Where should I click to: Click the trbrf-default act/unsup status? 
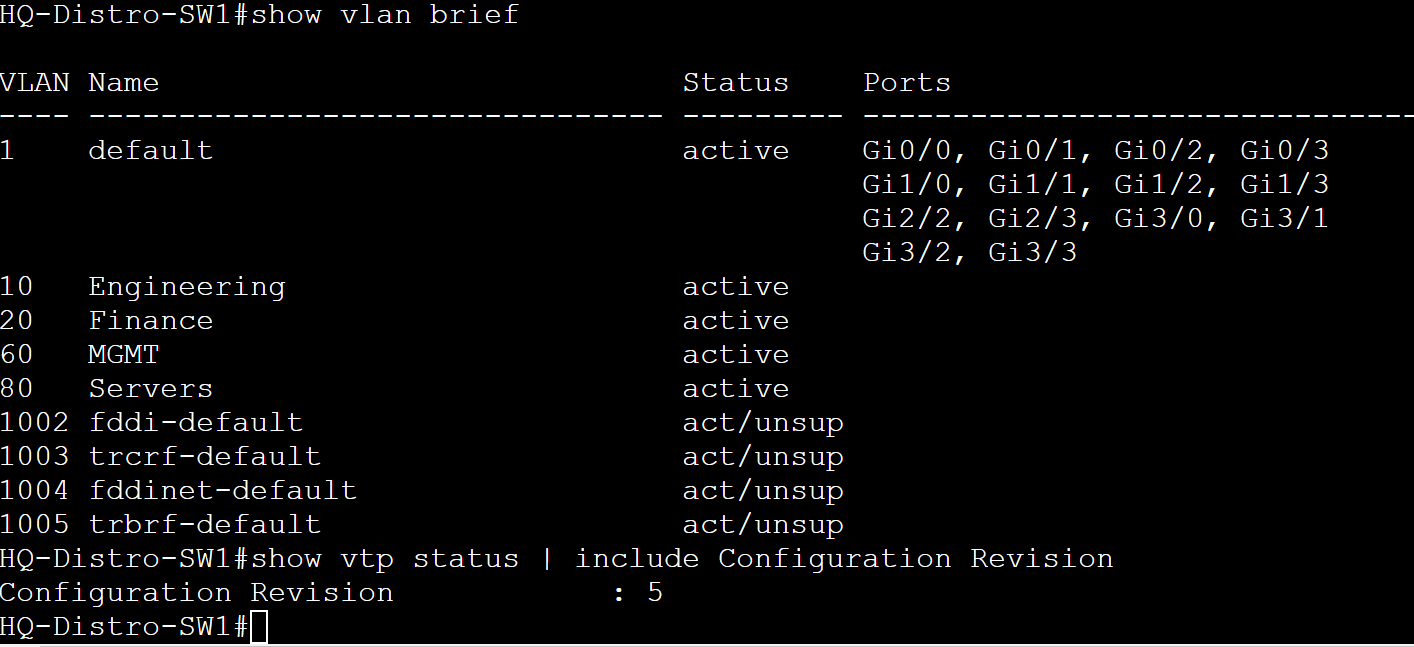763,525
